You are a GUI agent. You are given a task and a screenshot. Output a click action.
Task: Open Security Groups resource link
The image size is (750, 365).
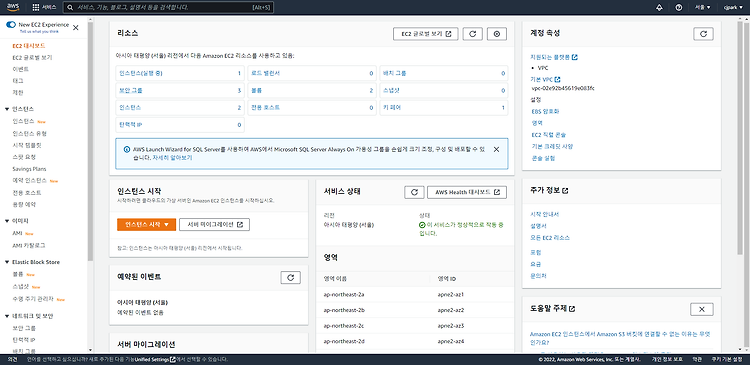tap(131, 90)
